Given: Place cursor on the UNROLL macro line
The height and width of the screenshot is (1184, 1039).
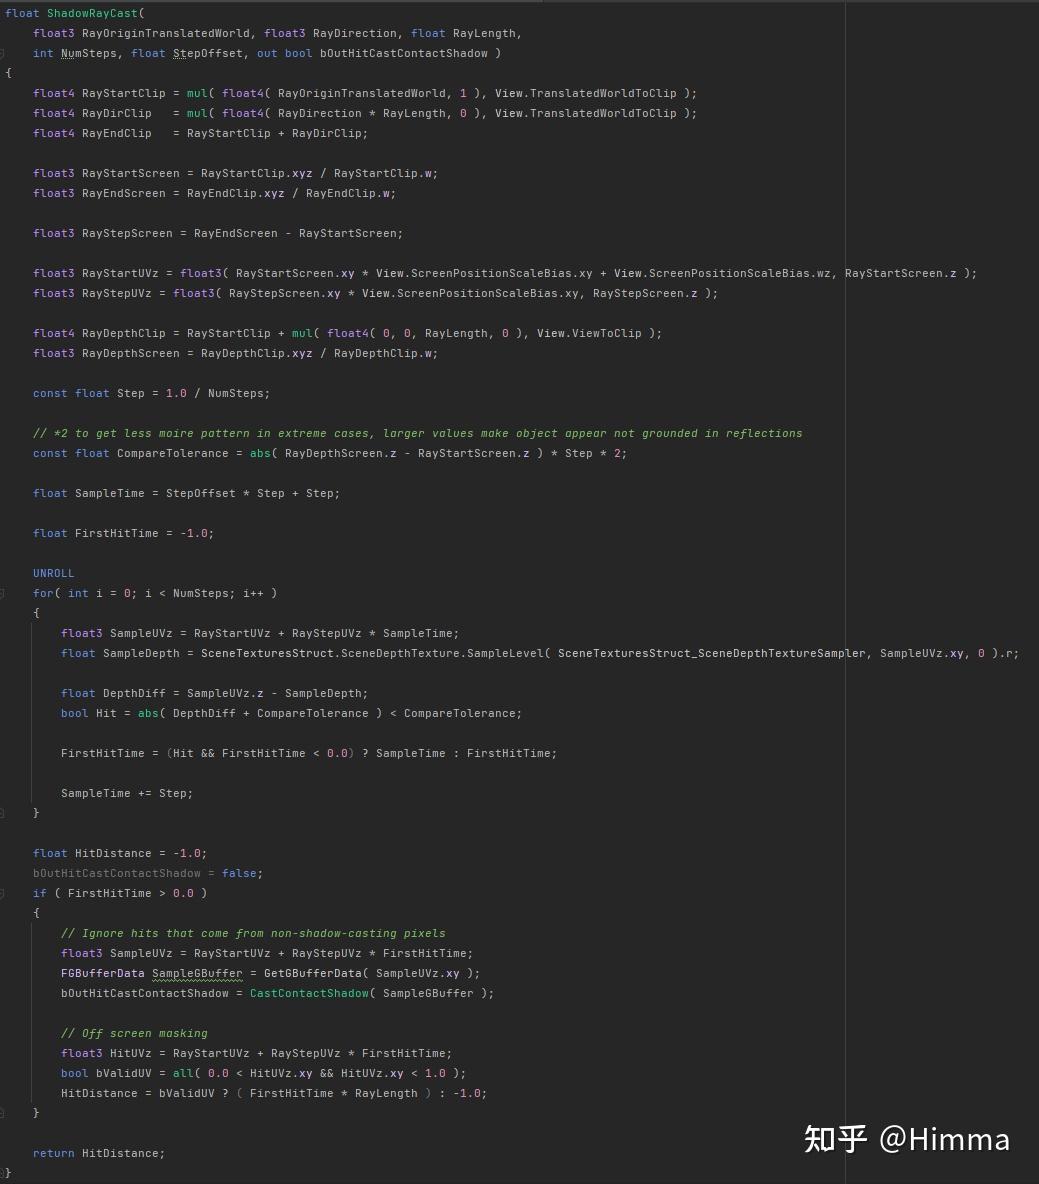Looking at the screenshot, I should pos(53,573).
